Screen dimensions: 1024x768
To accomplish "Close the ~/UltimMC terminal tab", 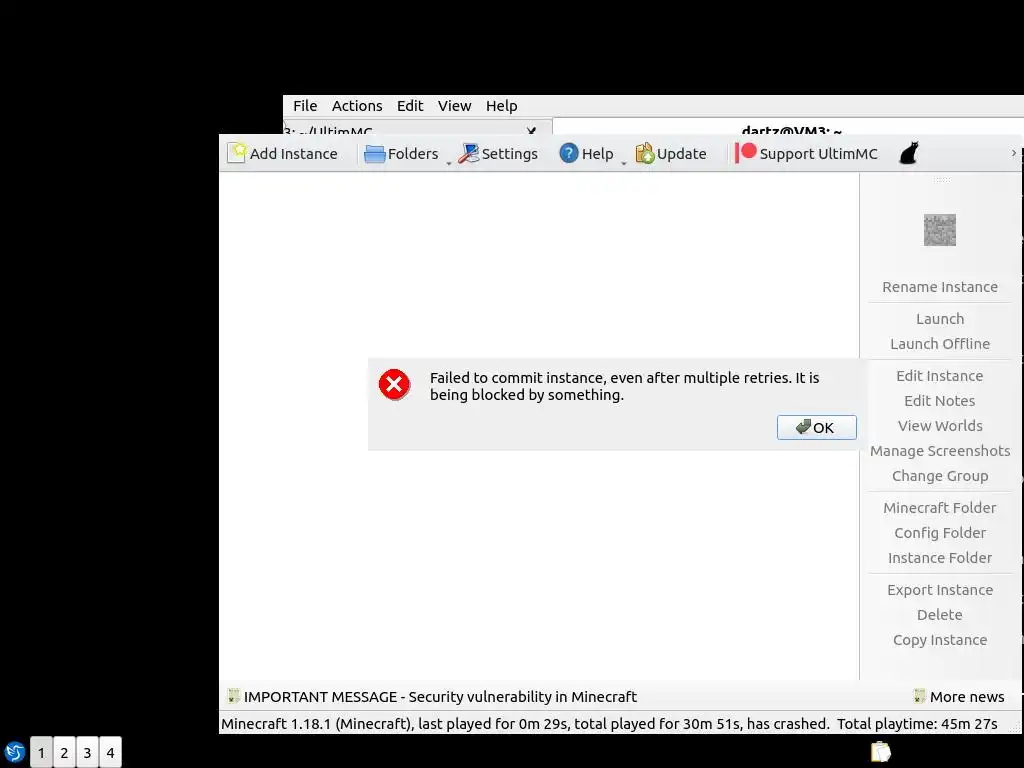I will [x=531, y=131].
